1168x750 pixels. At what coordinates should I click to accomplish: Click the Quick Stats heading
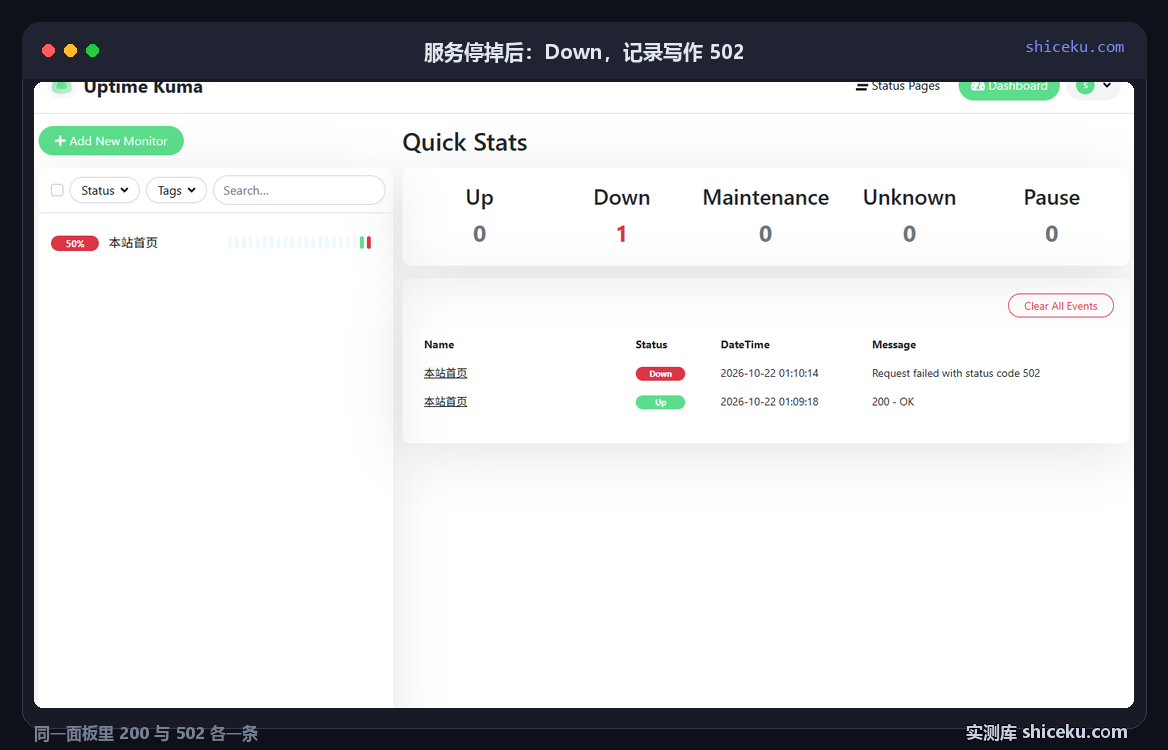(x=465, y=142)
